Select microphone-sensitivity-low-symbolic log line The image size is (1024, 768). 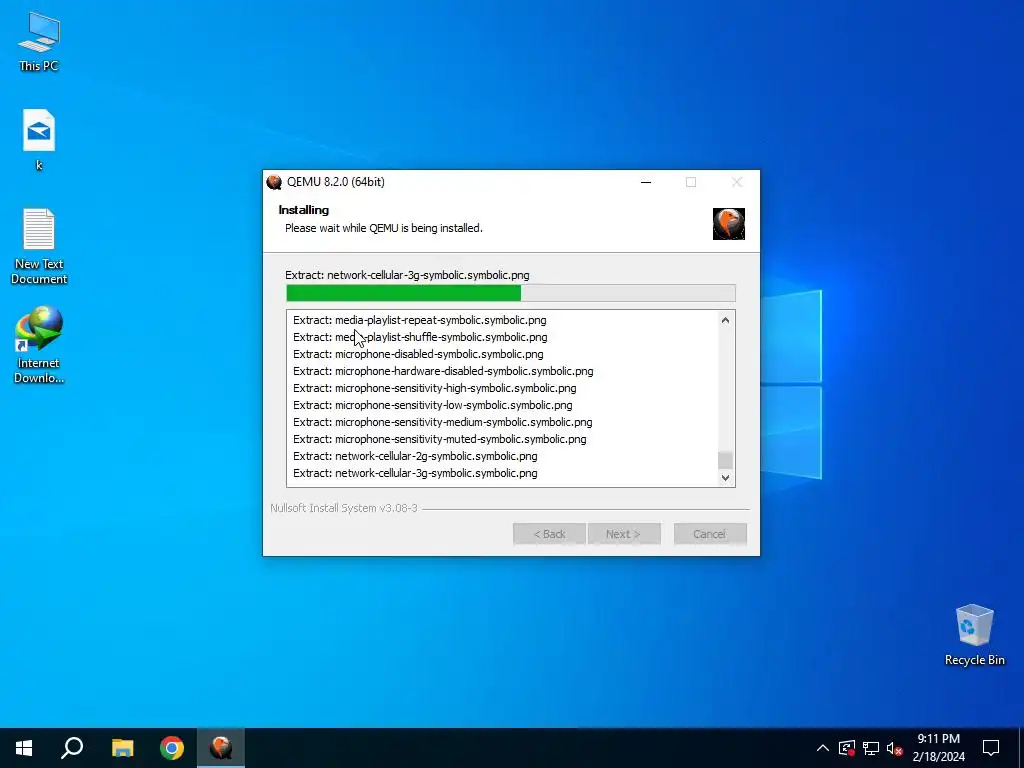click(x=433, y=405)
